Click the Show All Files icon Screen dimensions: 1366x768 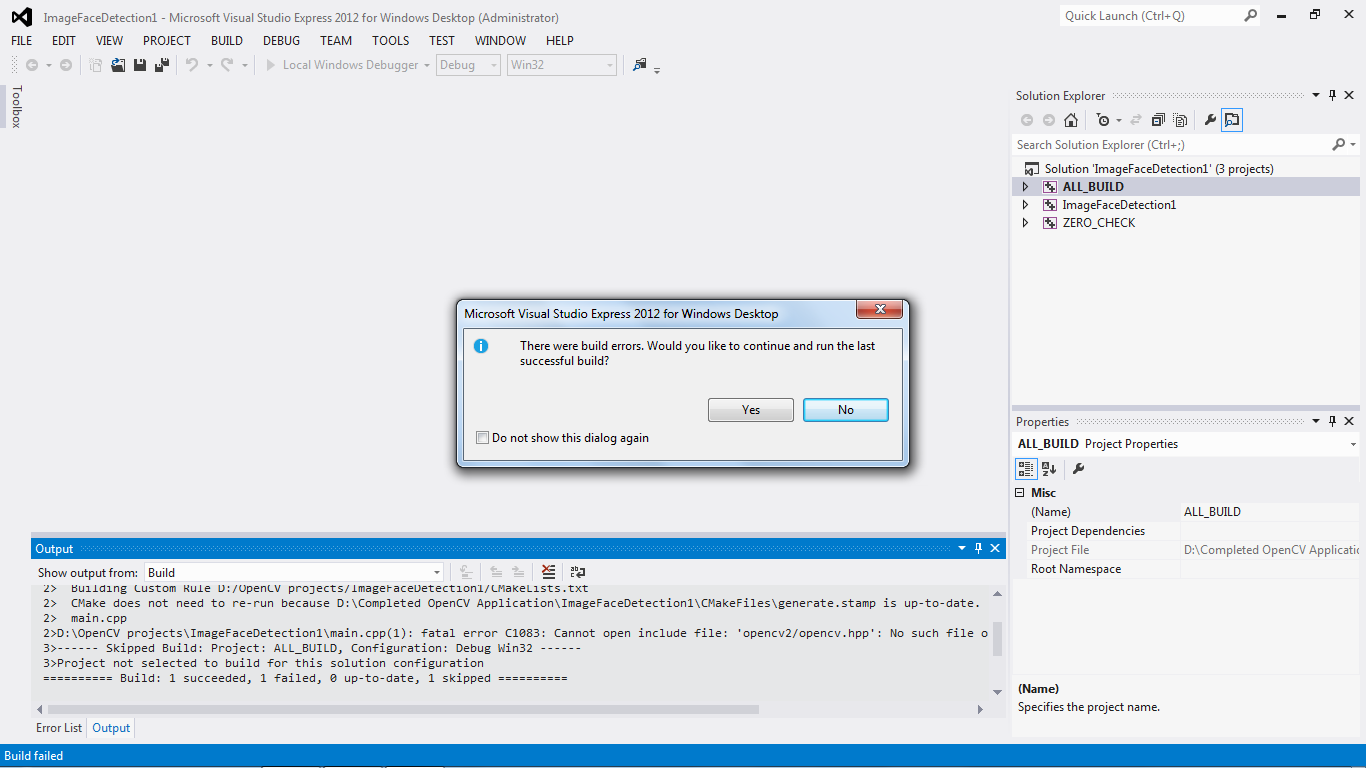tap(1180, 120)
